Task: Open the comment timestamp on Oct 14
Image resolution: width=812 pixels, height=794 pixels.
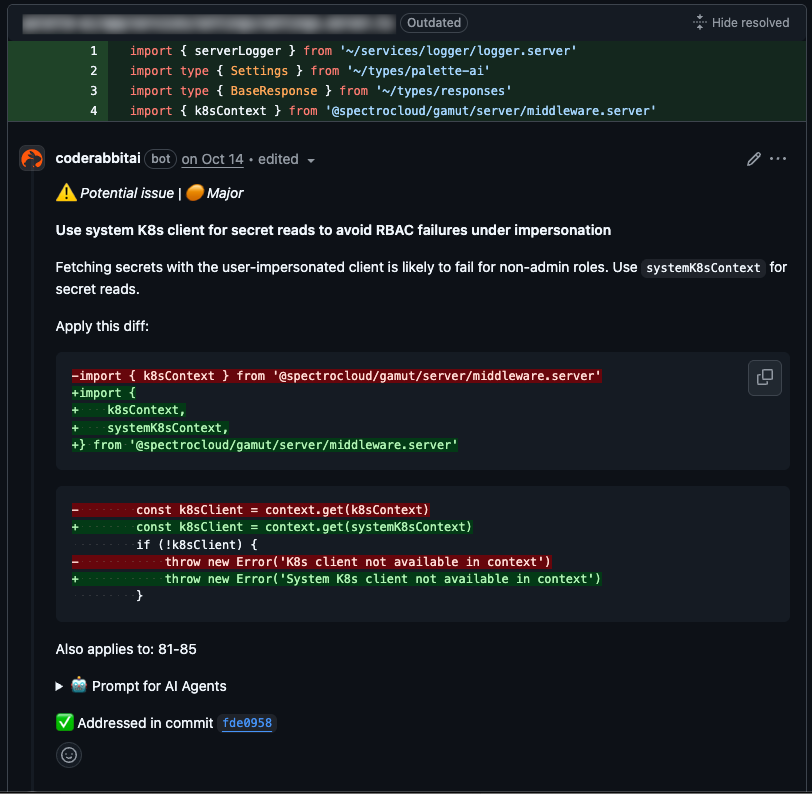Action: [212, 159]
